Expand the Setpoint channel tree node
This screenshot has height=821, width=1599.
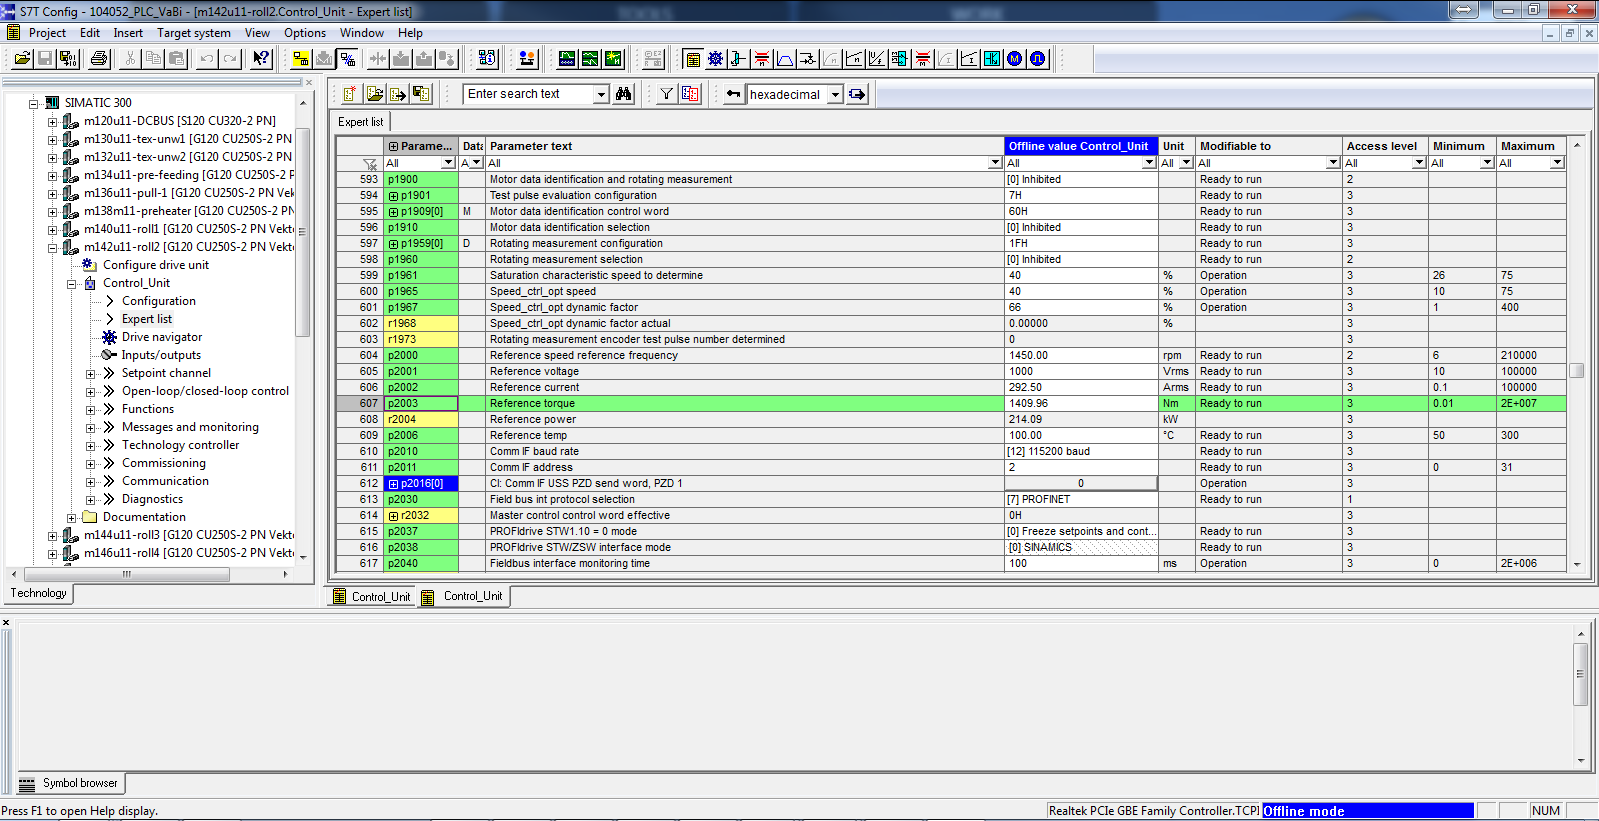coord(90,374)
